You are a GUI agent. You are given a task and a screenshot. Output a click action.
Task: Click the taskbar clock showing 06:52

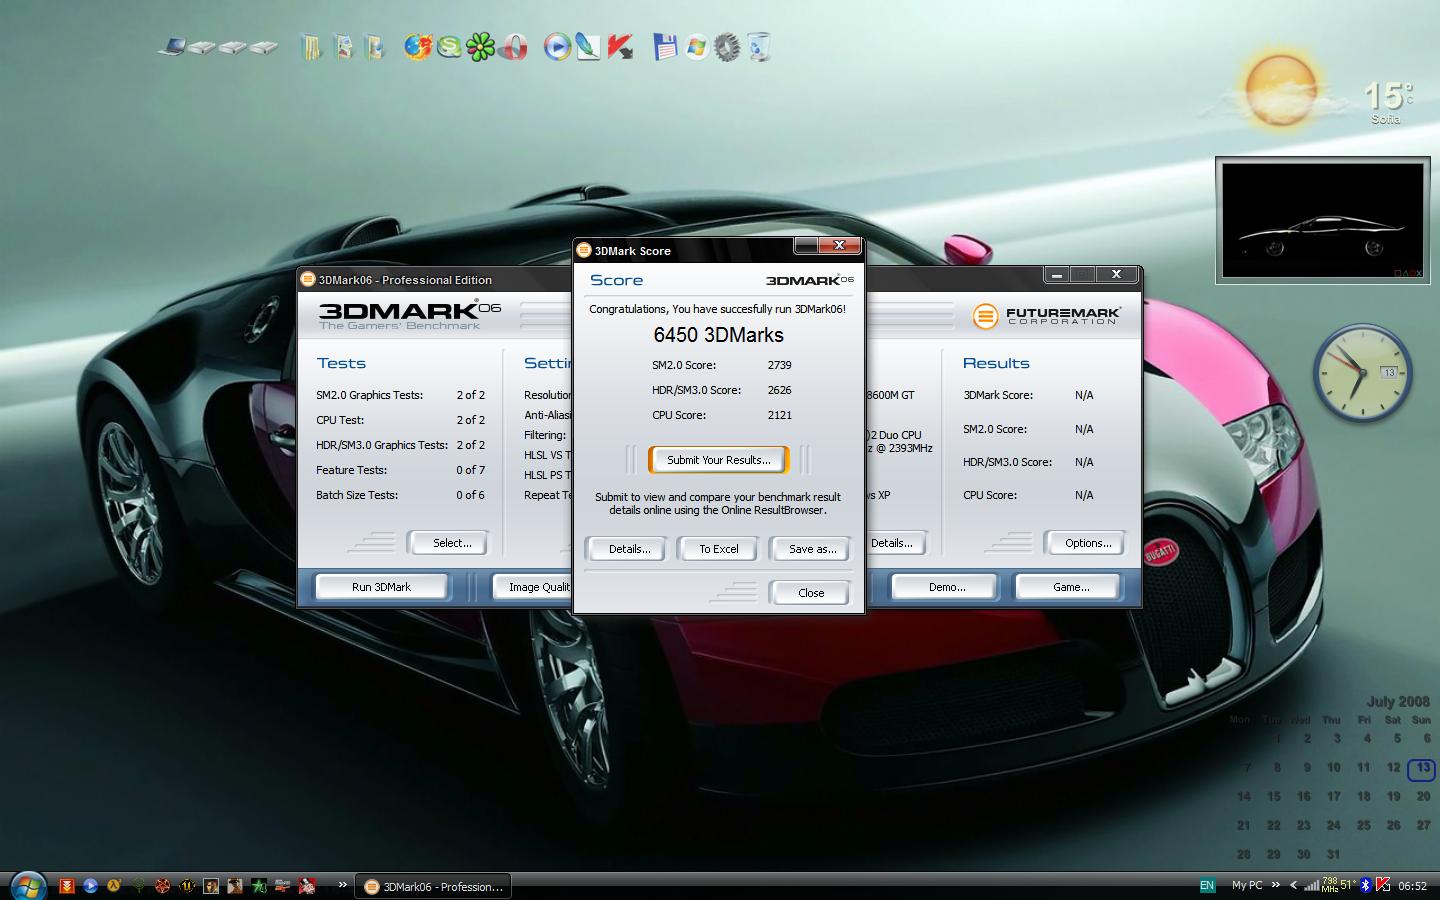click(1412, 886)
